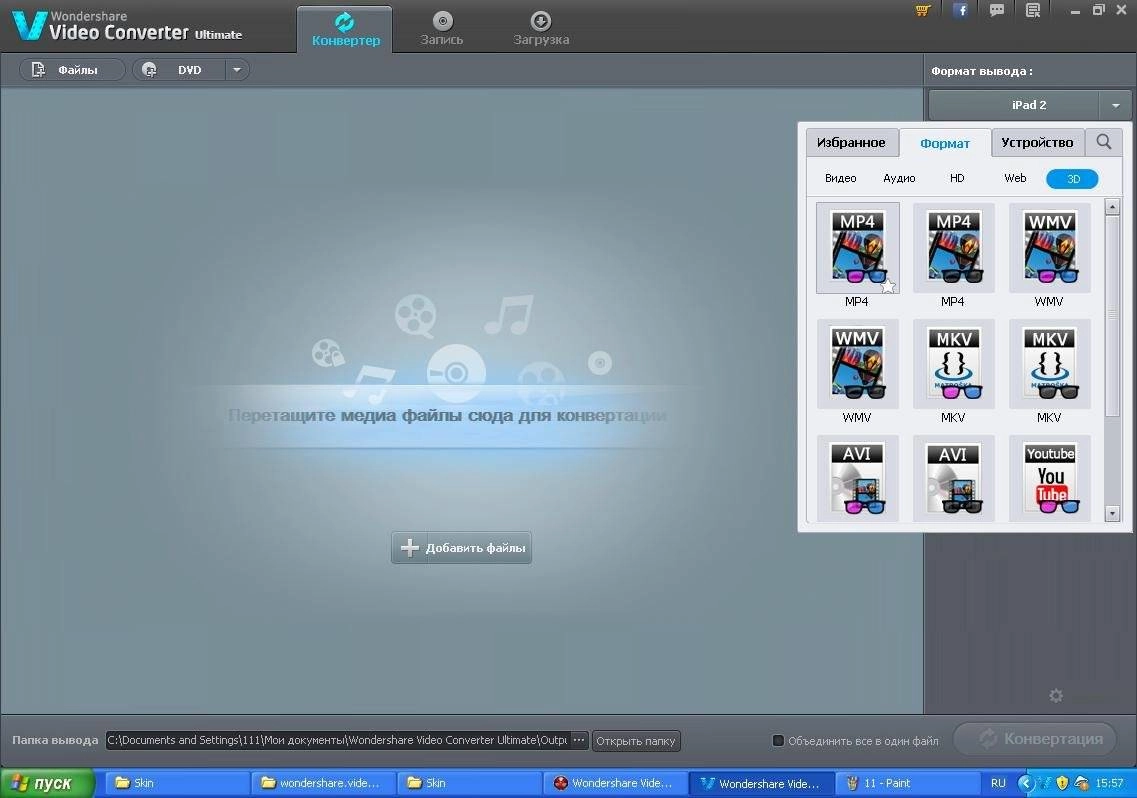Image resolution: width=1137 pixels, height=798 pixels.
Task: Expand hidden tray icons chevron
Action: coord(1025,783)
